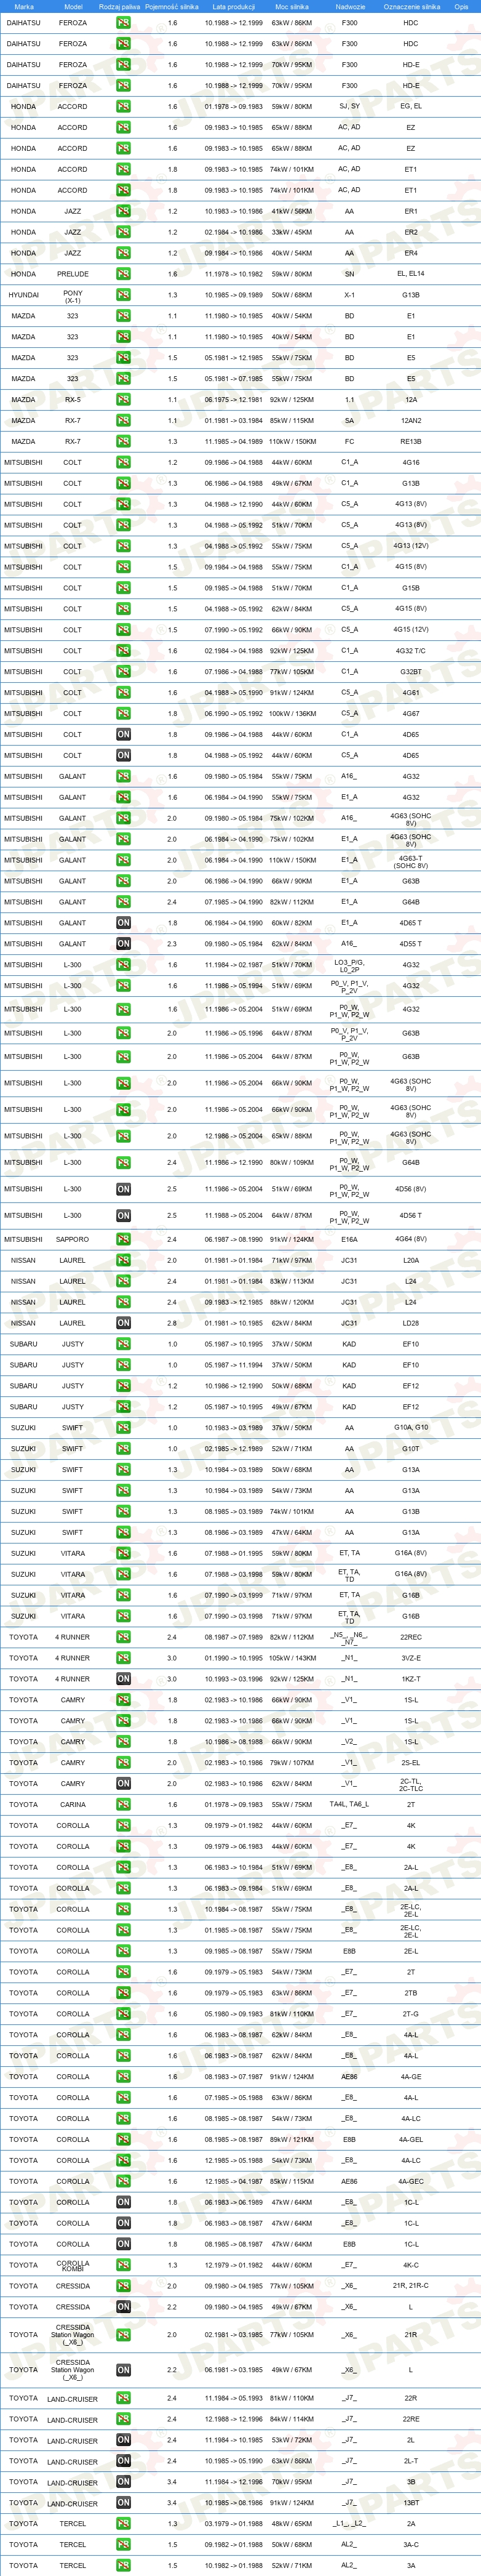
Task: Click engine code RE13B
Action: (x=411, y=441)
